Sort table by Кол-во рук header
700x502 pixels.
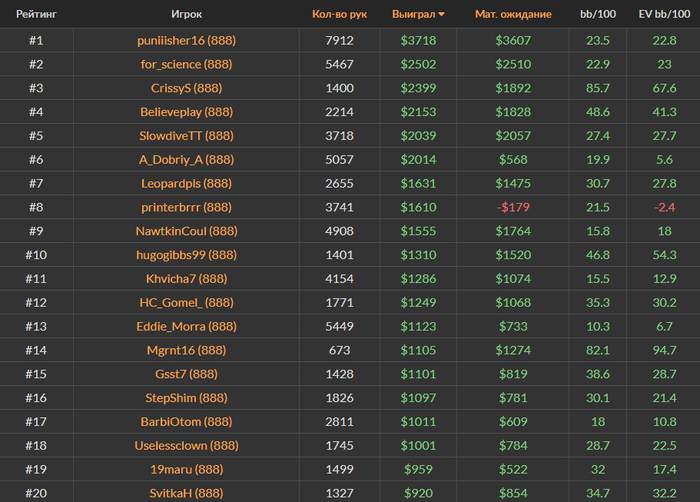(340, 15)
